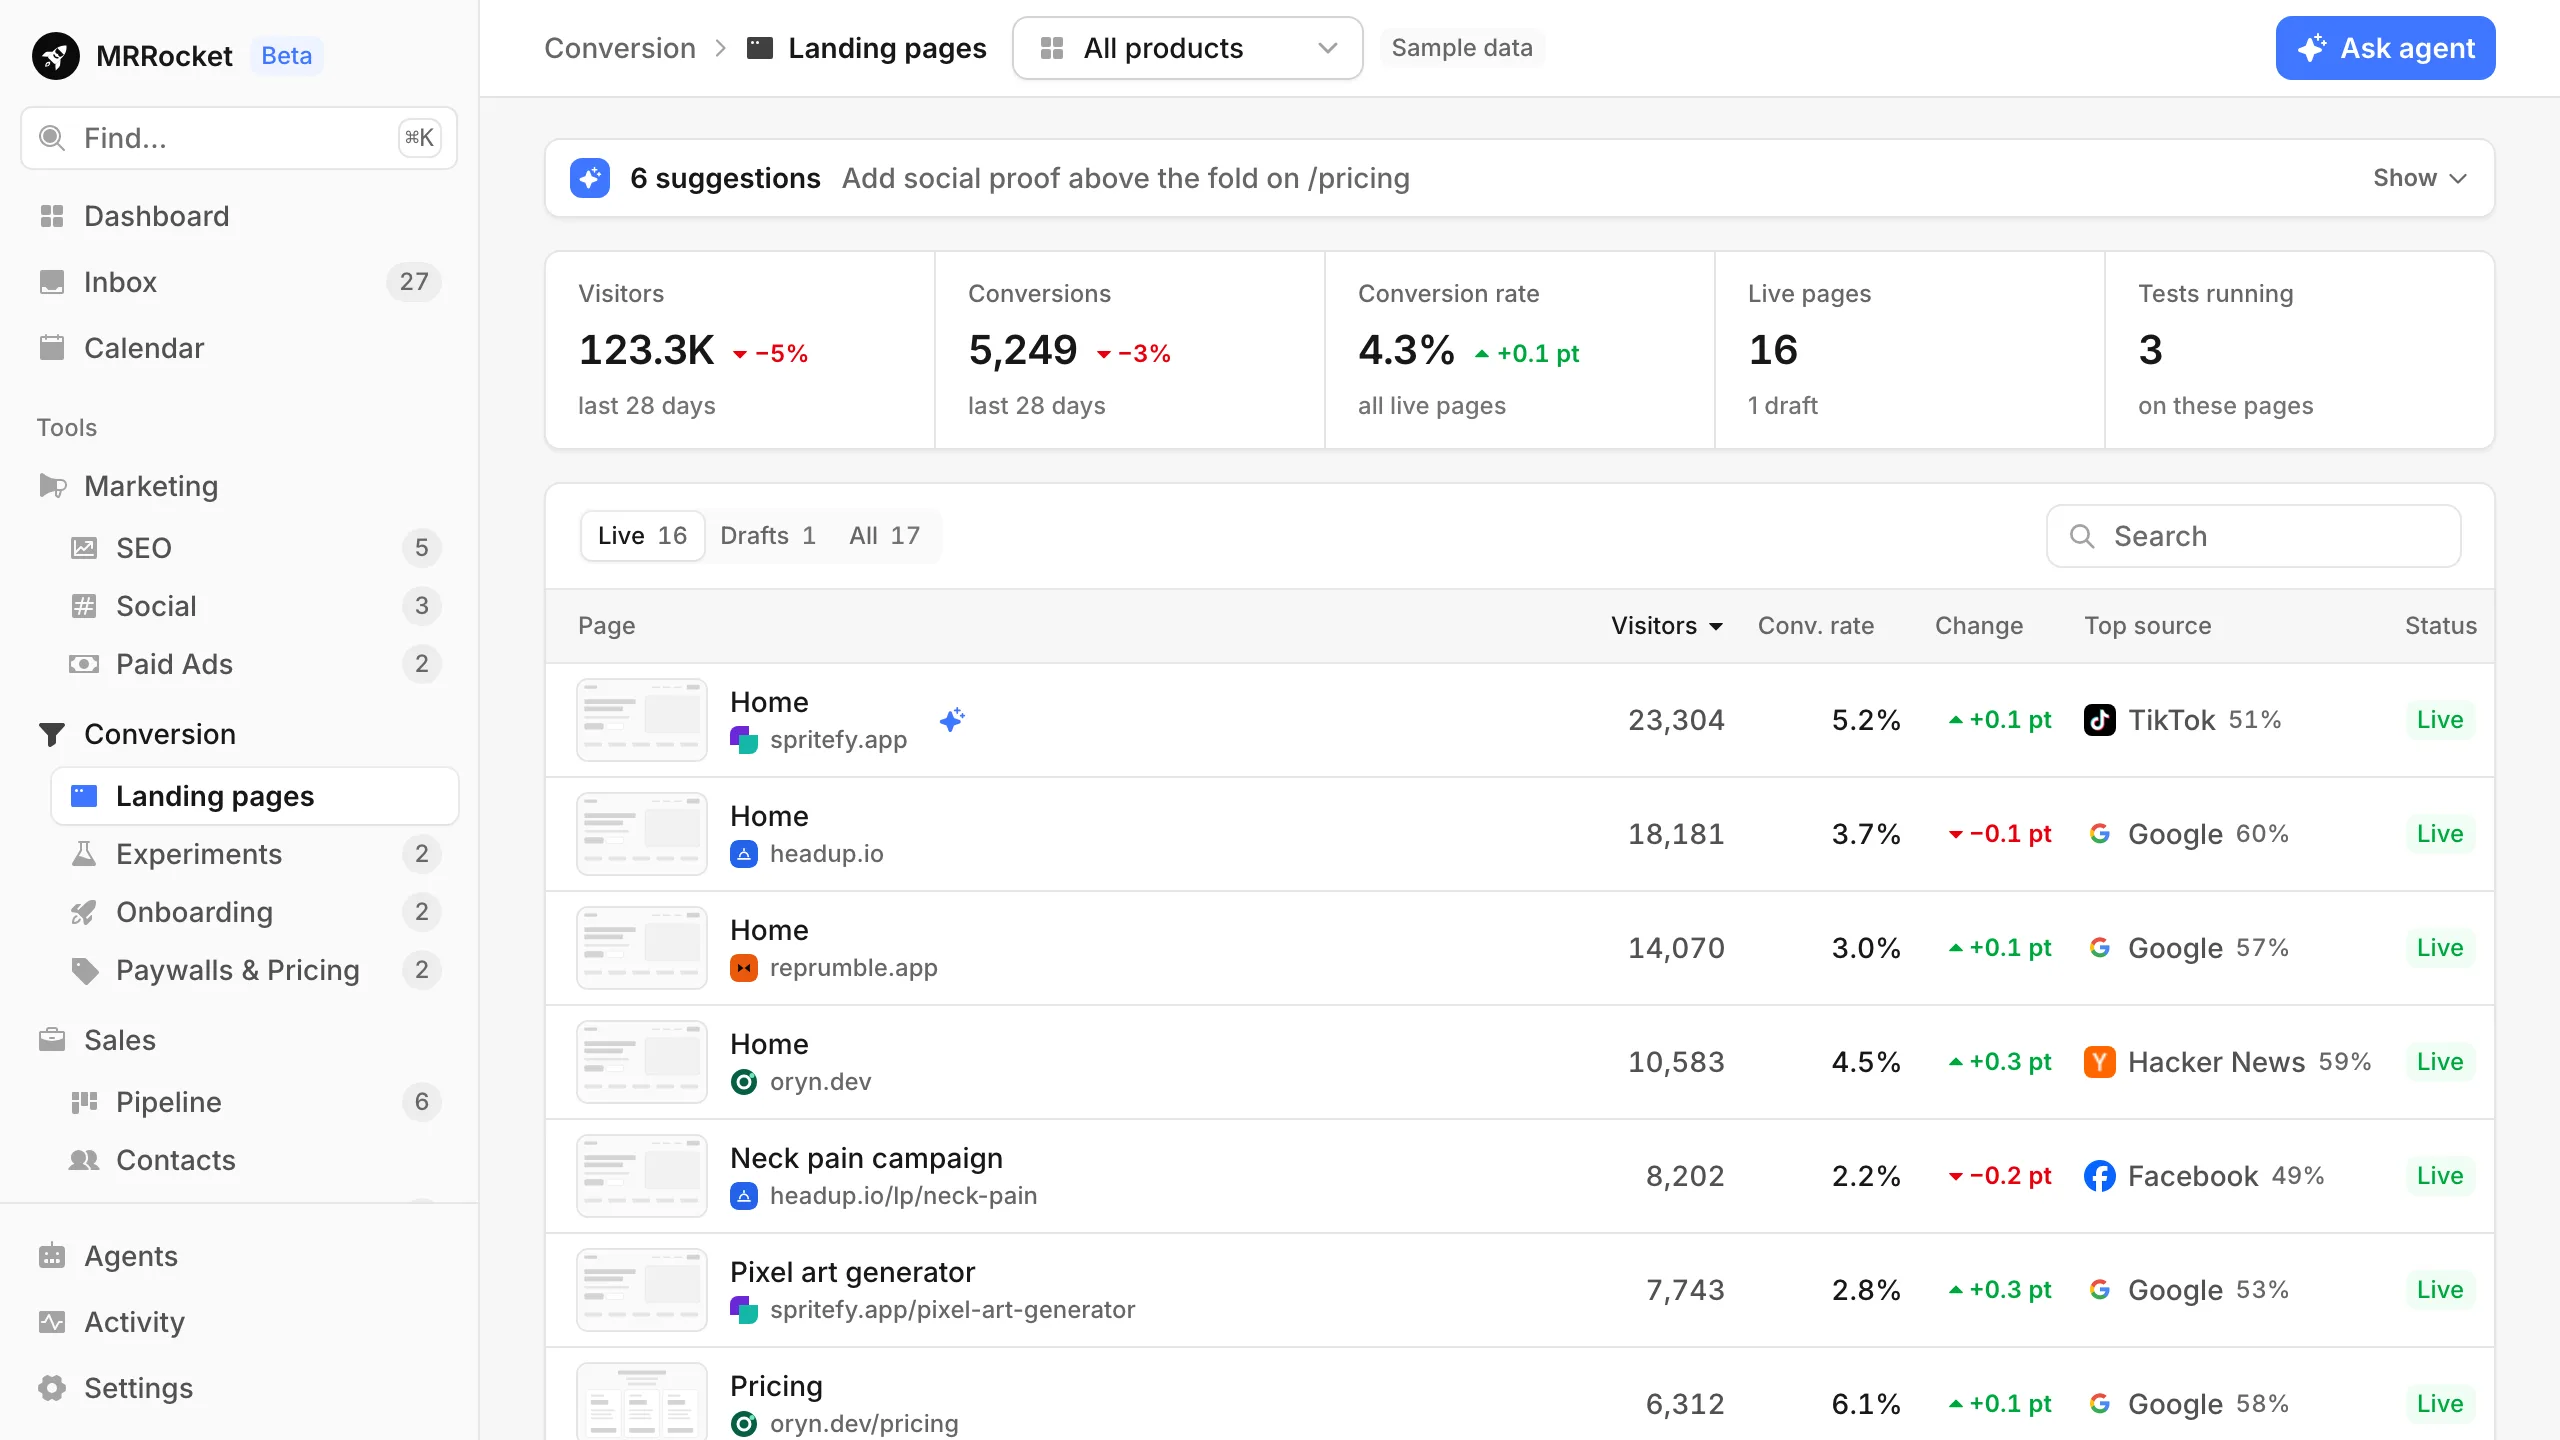Collapse the Conversion funnel section
The height and width of the screenshot is (1440, 2560).
(239, 734)
